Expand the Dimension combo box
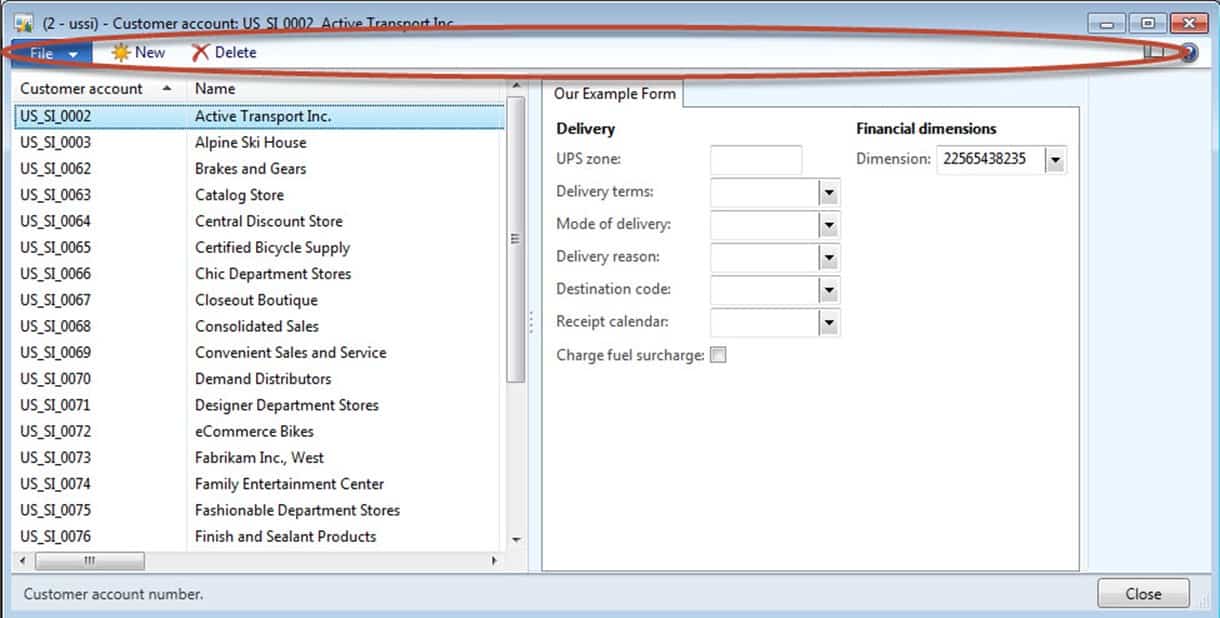Screen dimensions: 1220x618 tap(1058, 158)
